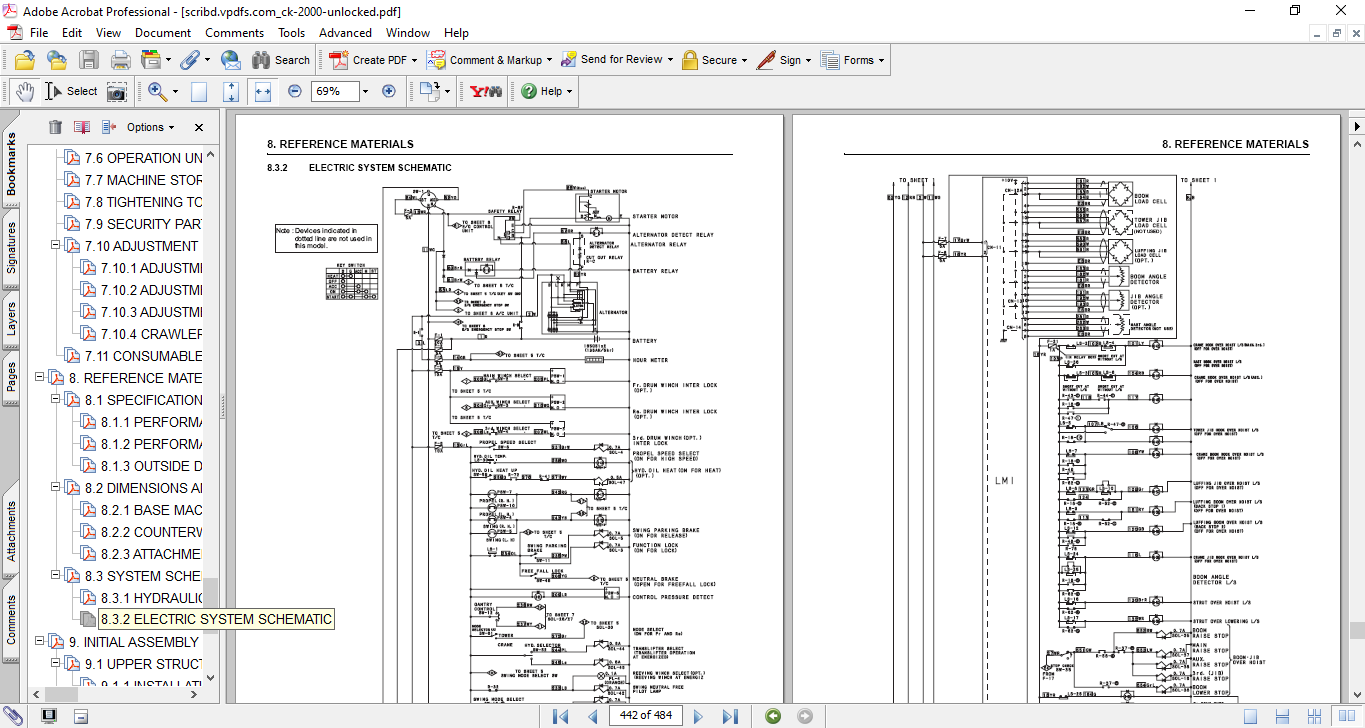Open the zoom percentage dropdown

364,91
